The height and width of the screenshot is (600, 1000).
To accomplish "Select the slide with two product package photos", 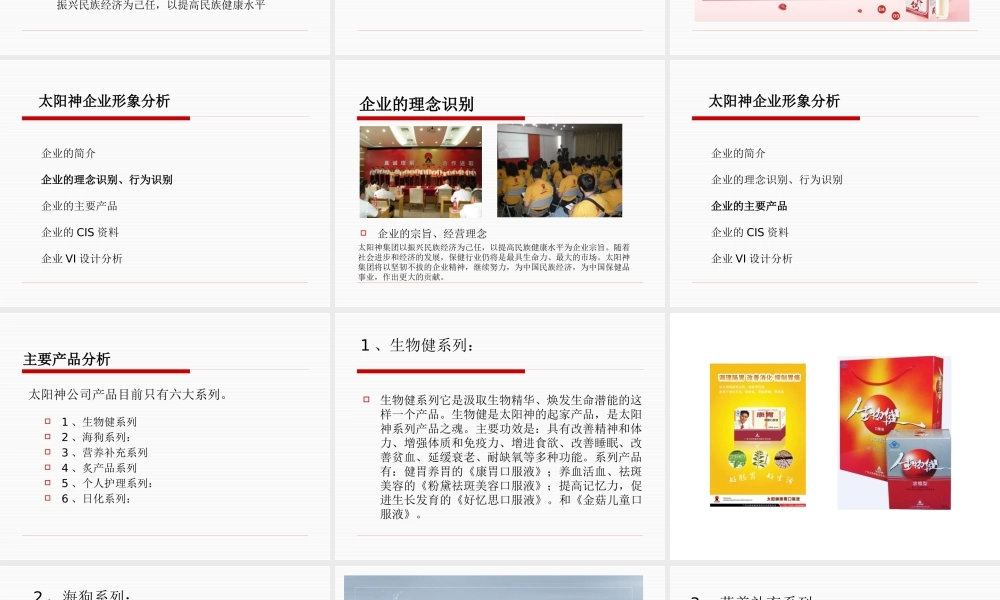I will 835,436.
